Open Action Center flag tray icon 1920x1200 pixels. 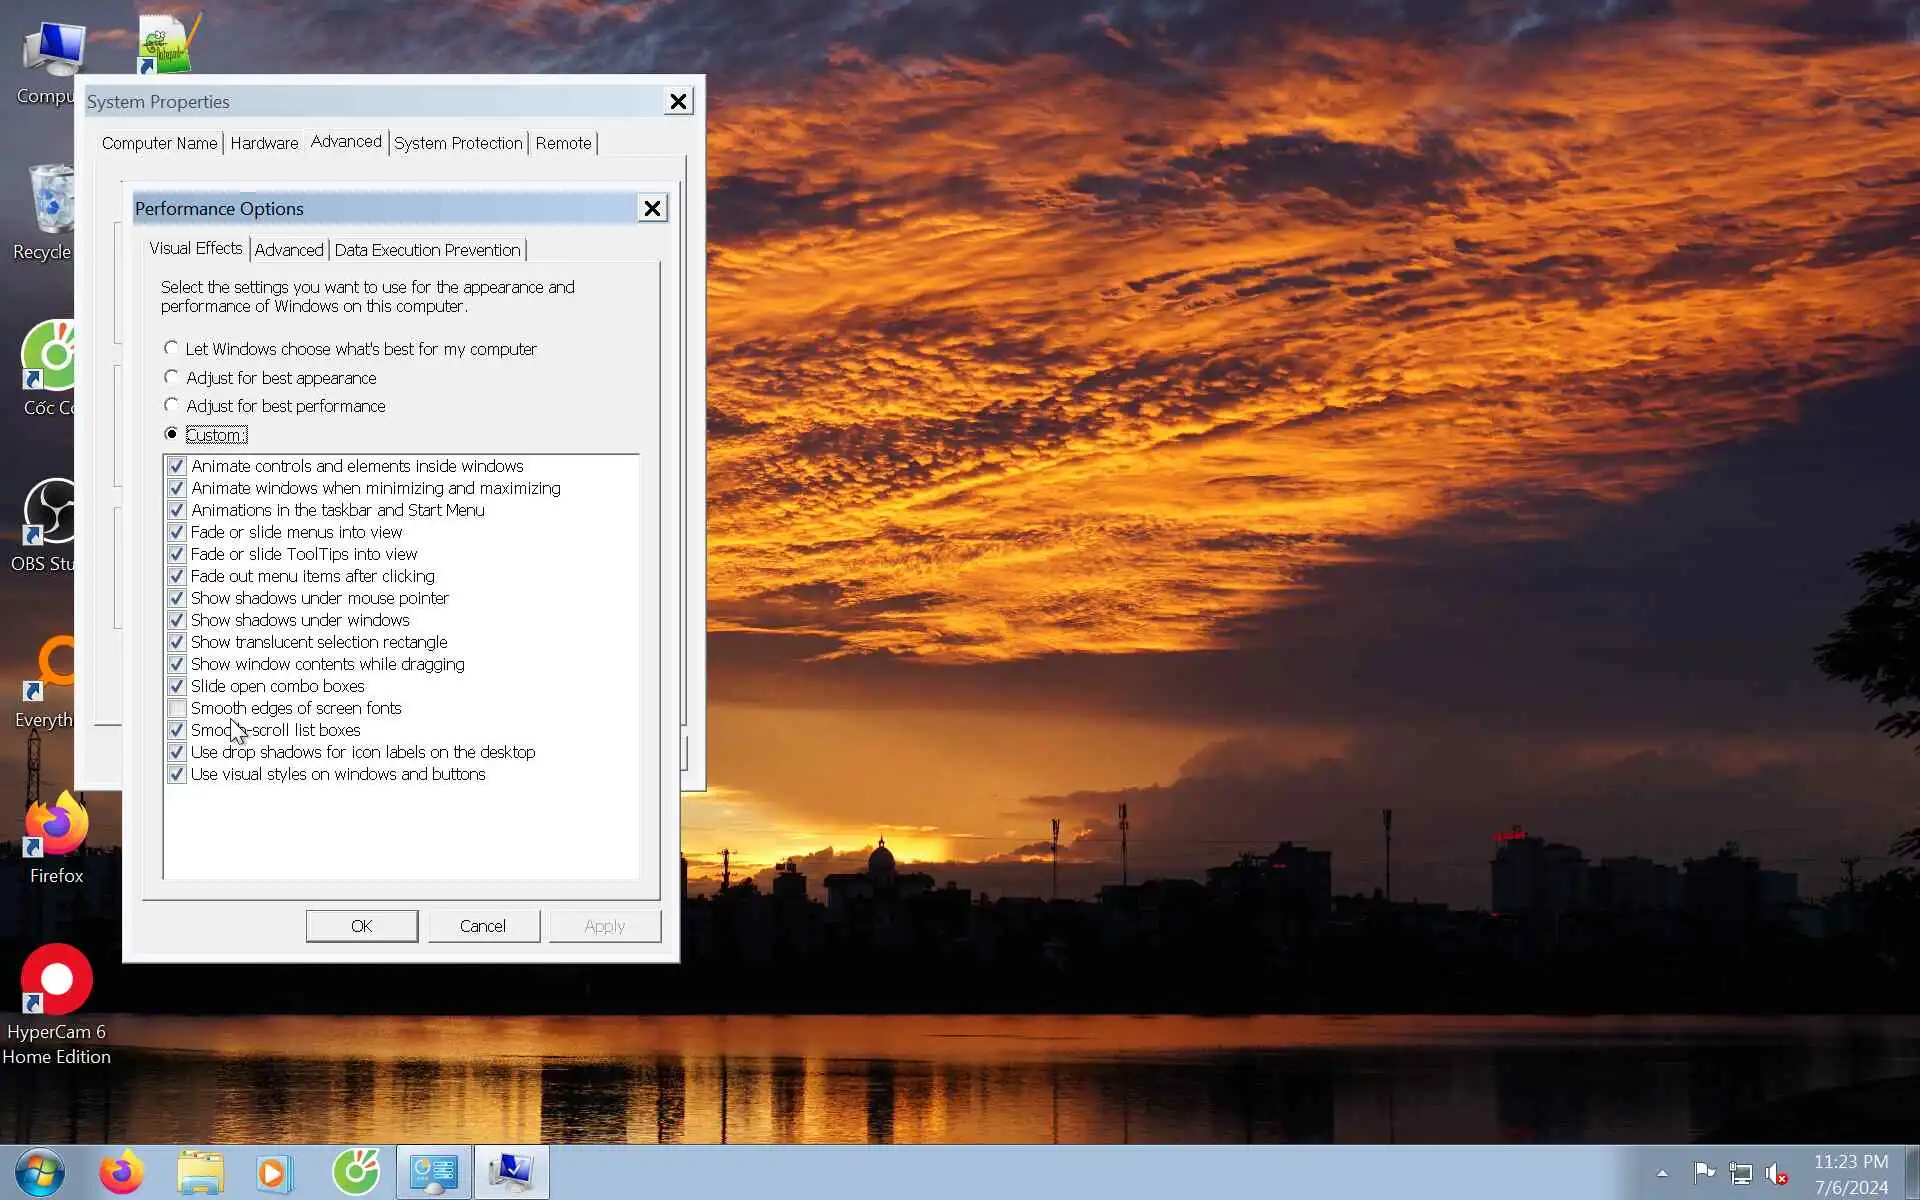(x=1704, y=1172)
